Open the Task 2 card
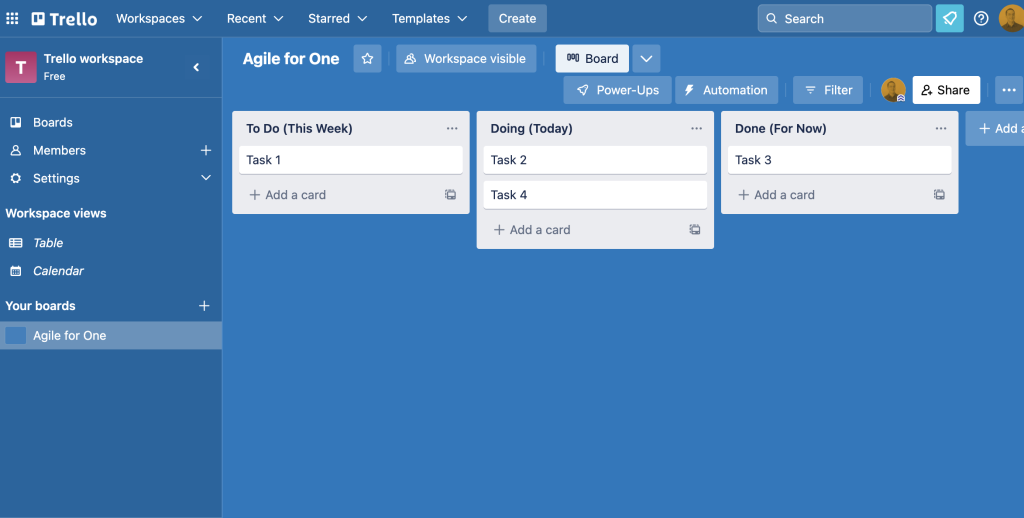Image resolution: width=1024 pixels, height=518 pixels. [595, 160]
